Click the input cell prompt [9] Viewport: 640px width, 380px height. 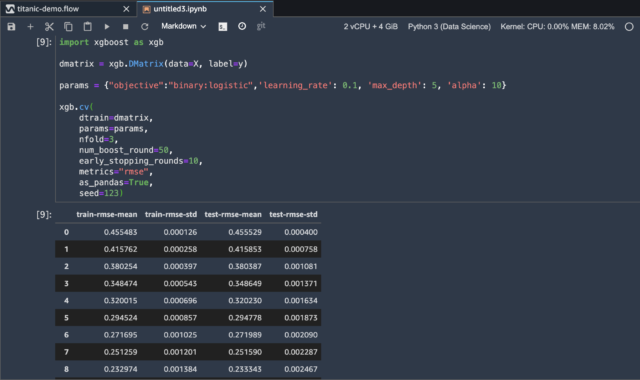tap(44, 42)
